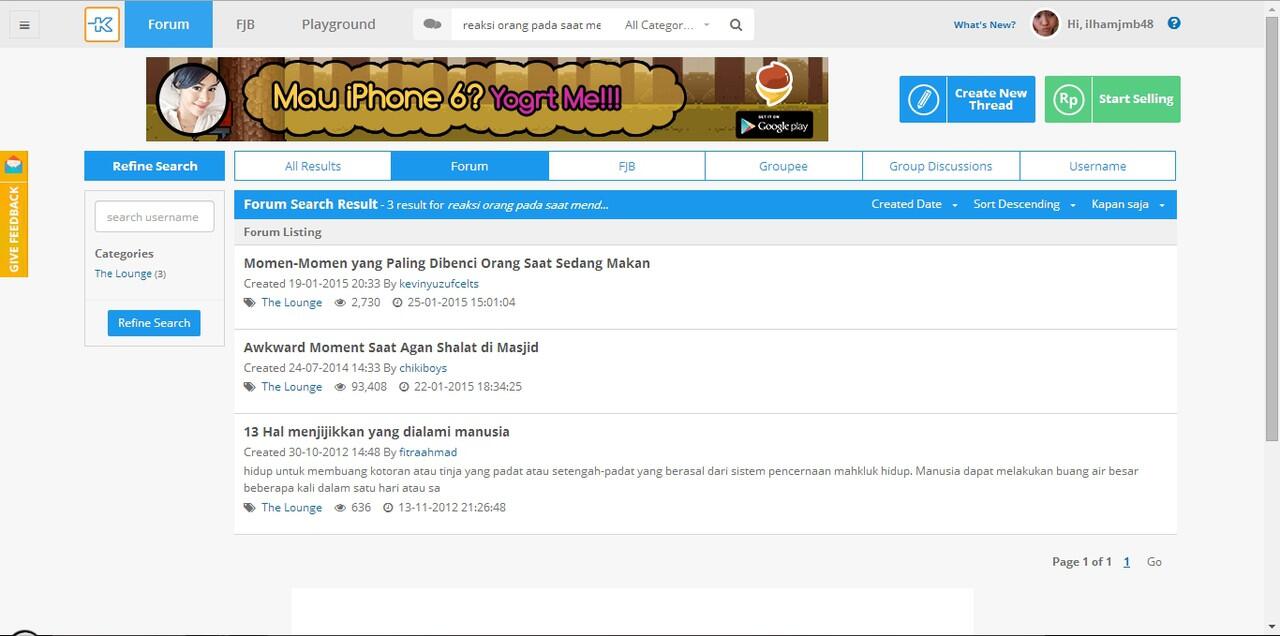Screen dimensions: 1280x636
Task: Click the Mau iPhone 6 banner ad
Action: click(x=487, y=99)
